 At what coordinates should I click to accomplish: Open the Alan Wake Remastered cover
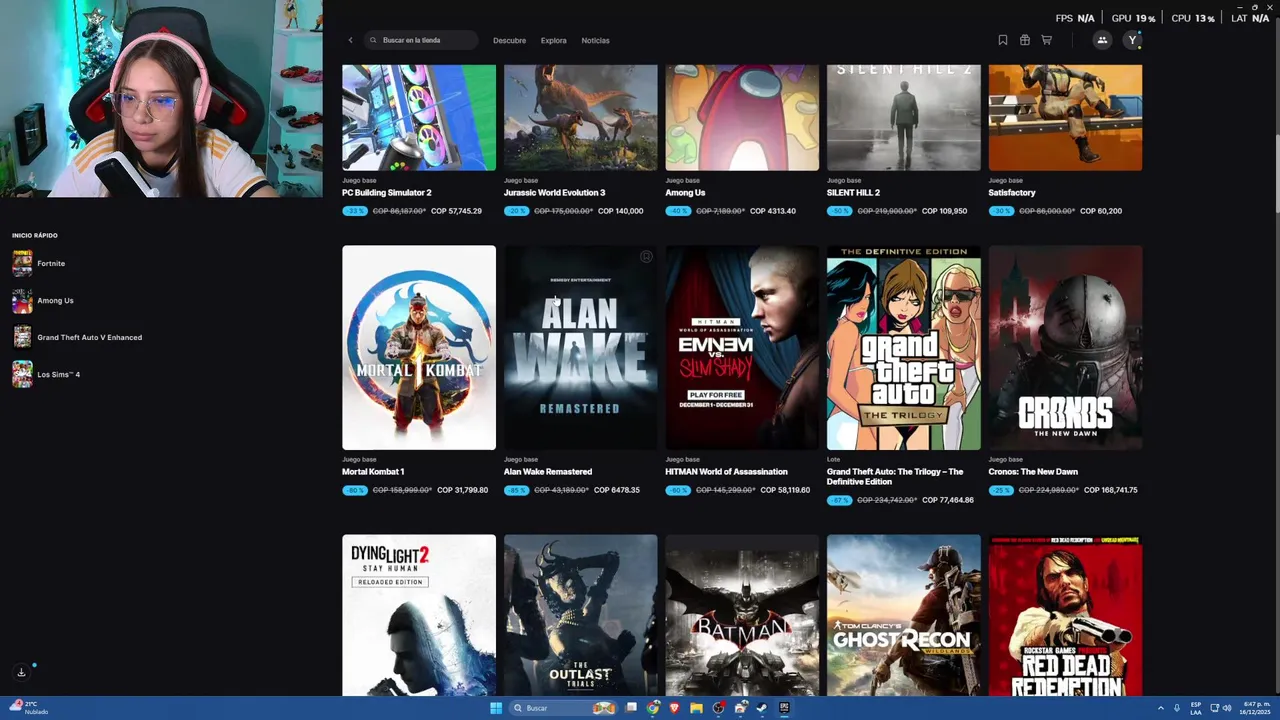pos(580,348)
